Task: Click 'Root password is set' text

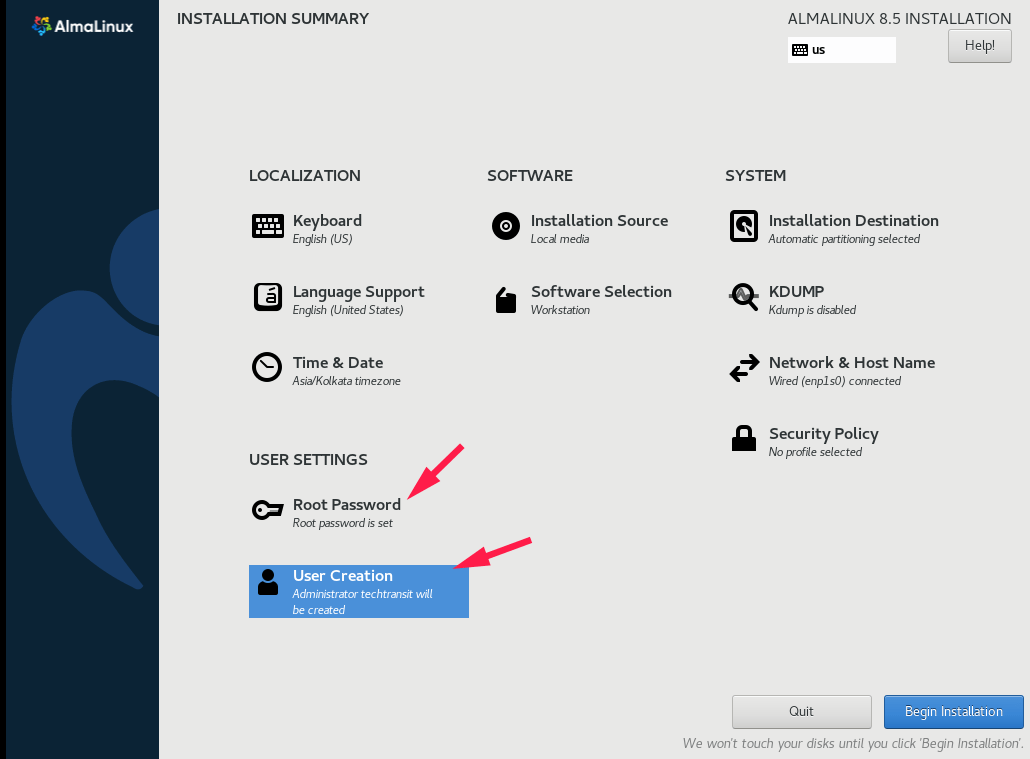Action: (342, 523)
